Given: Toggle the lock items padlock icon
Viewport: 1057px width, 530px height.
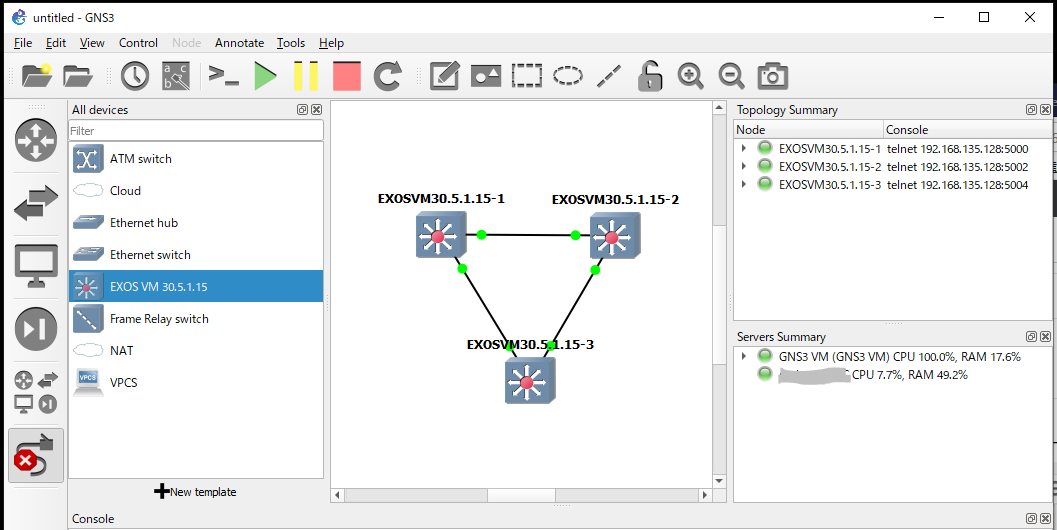Looking at the screenshot, I should [x=650, y=76].
